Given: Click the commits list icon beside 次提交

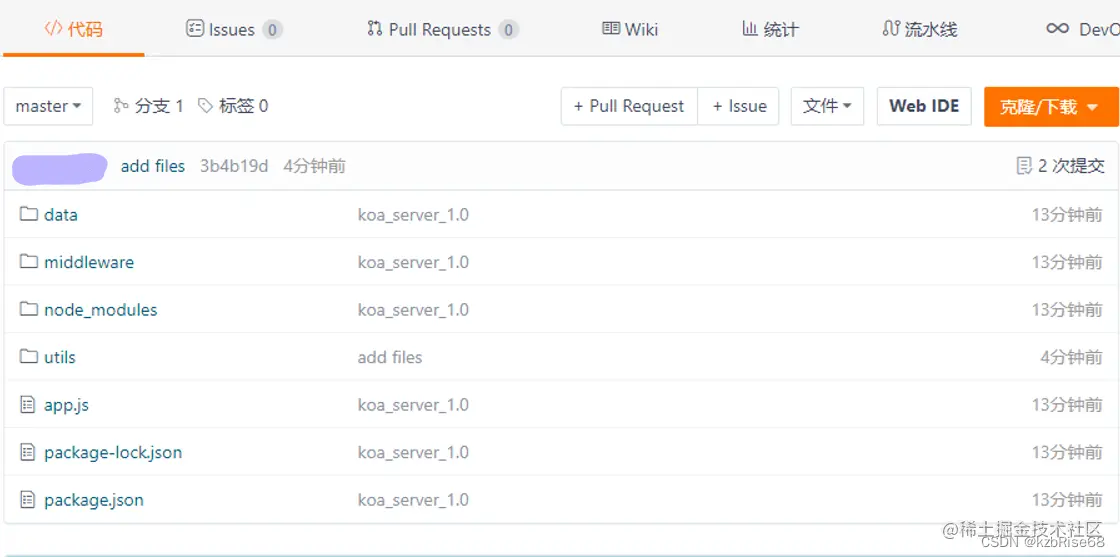Looking at the screenshot, I should point(1024,166).
